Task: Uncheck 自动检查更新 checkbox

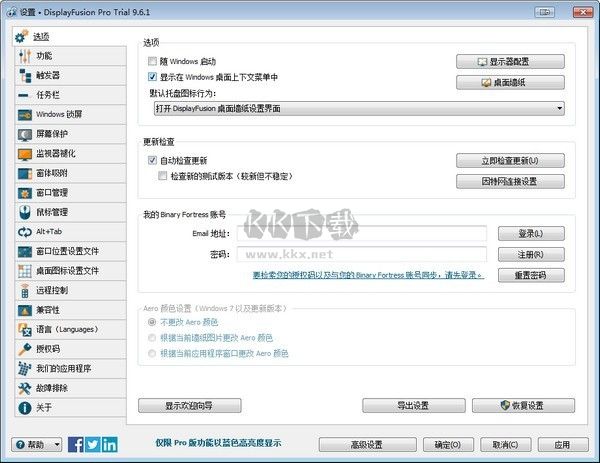Action: tap(152, 160)
